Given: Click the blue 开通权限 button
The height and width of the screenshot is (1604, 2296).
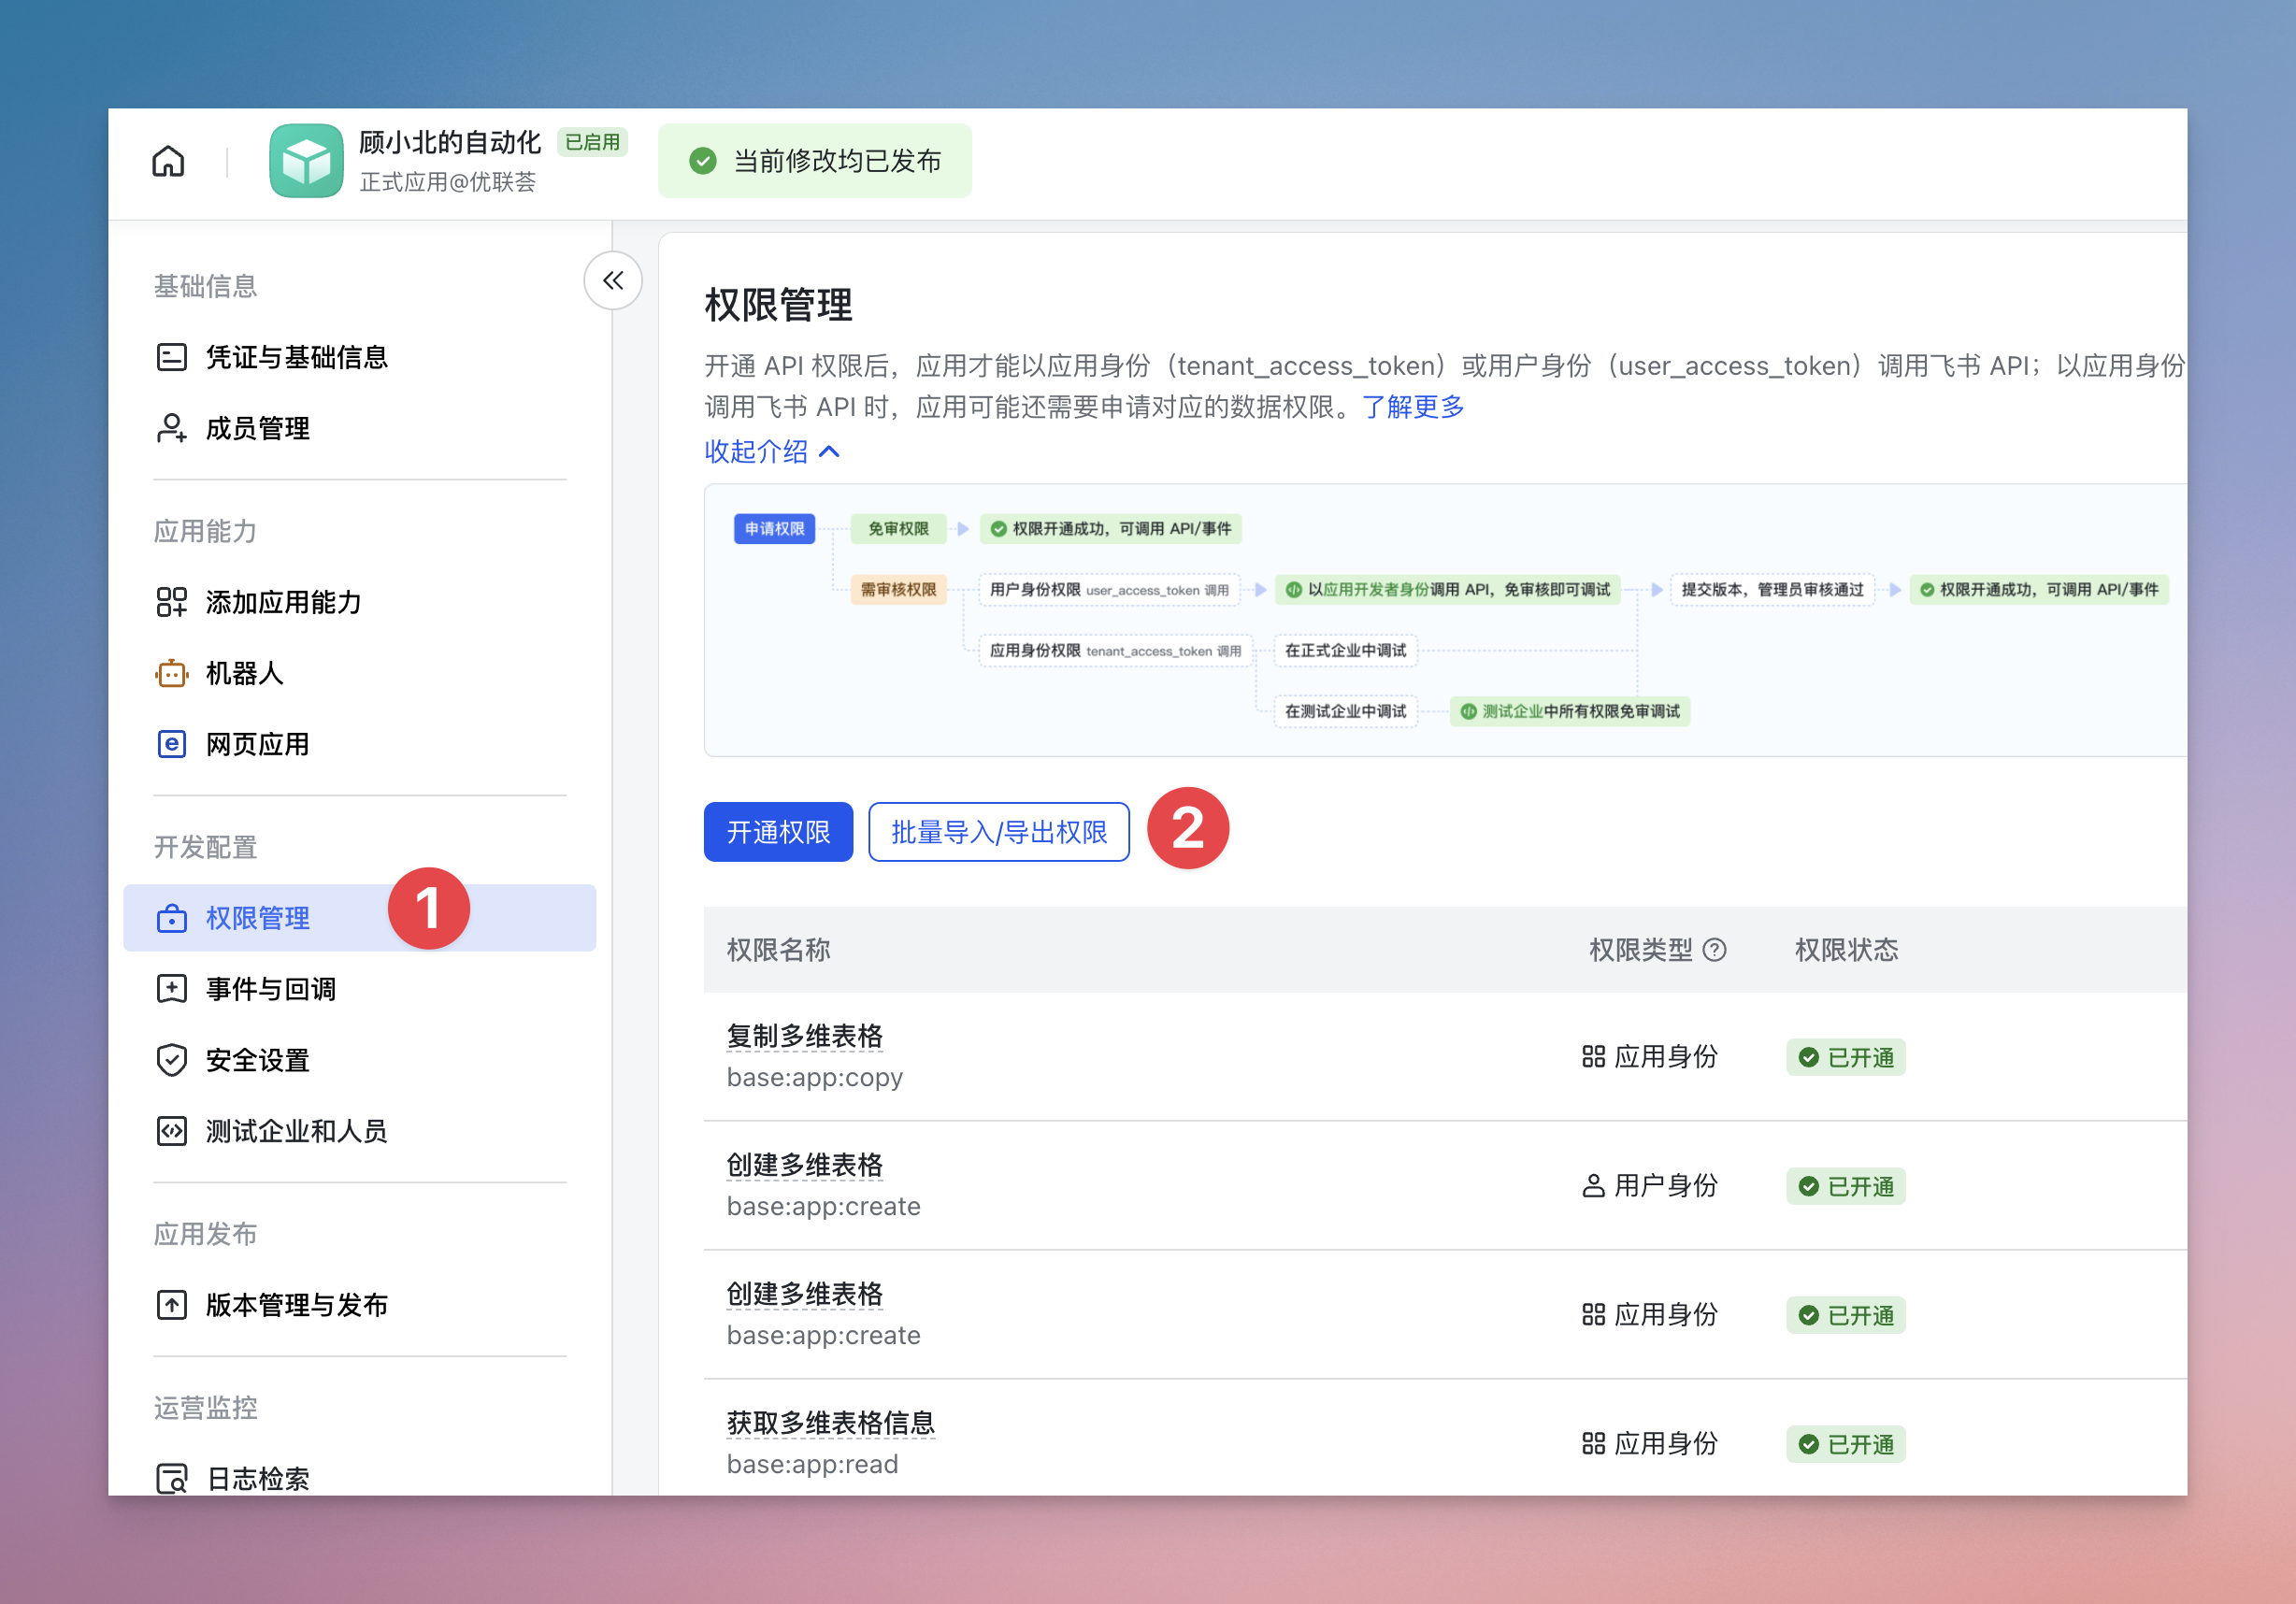Looking at the screenshot, I should (778, 832).
